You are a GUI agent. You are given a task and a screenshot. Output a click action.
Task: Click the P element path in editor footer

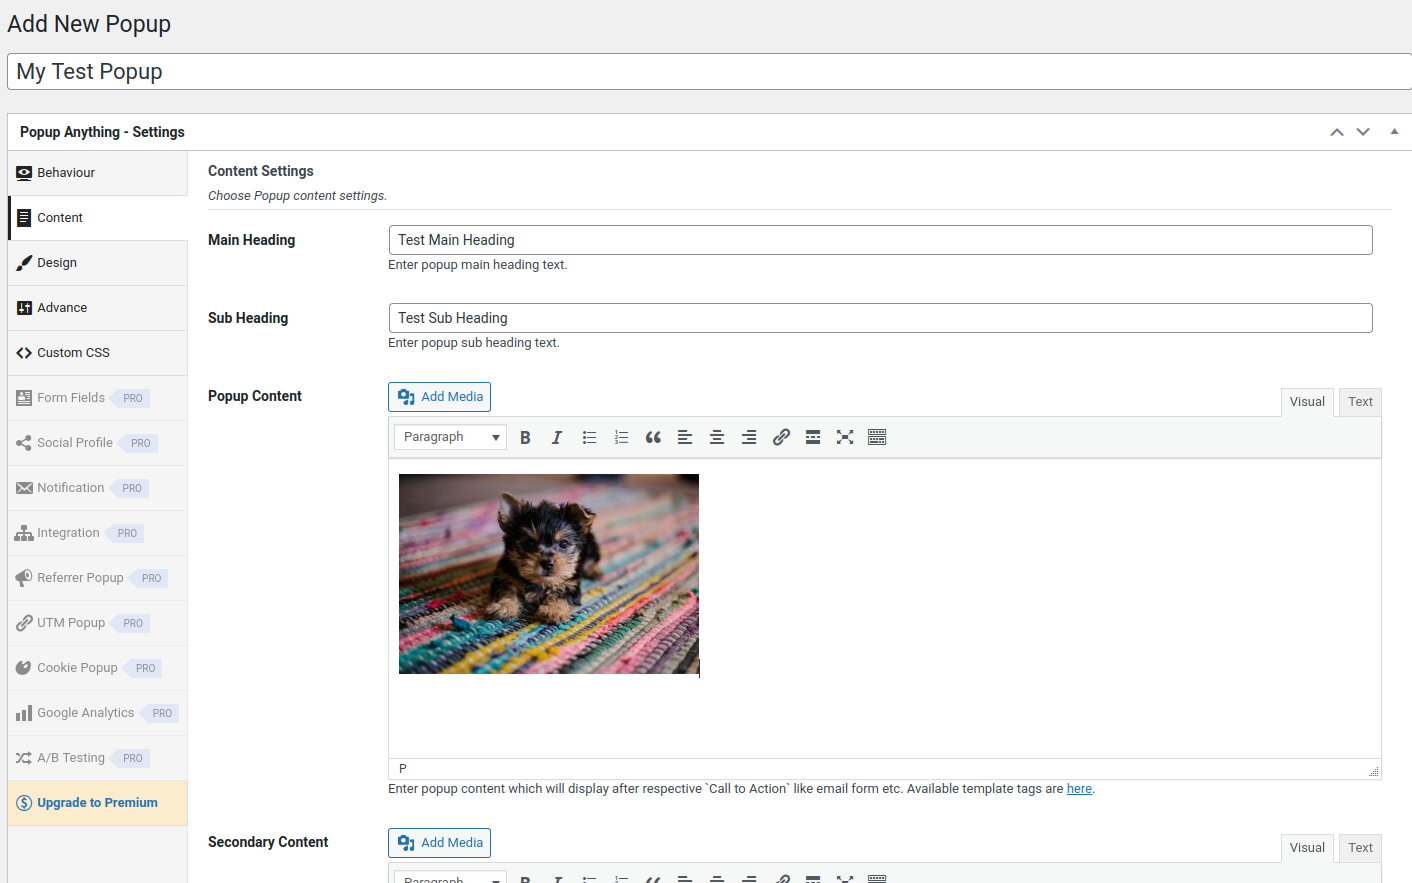tap(403, 769)
